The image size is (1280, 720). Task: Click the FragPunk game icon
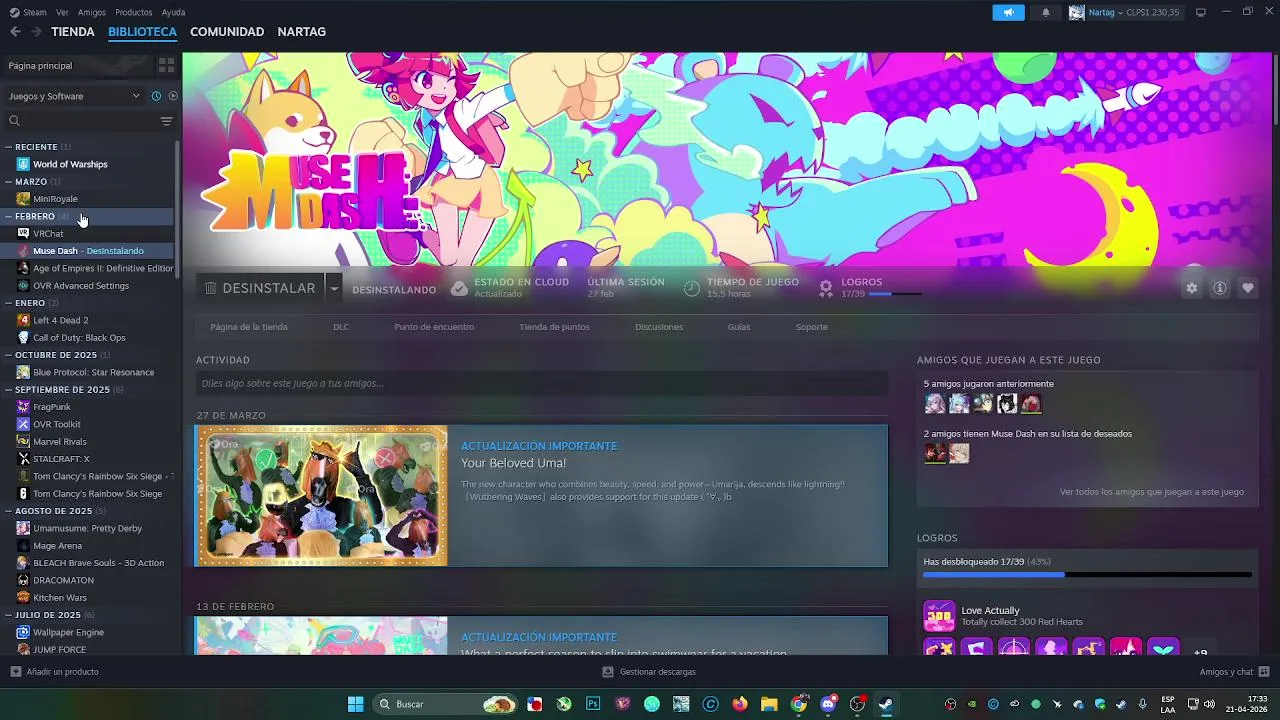pyautogui.click(x=23, y=407)
